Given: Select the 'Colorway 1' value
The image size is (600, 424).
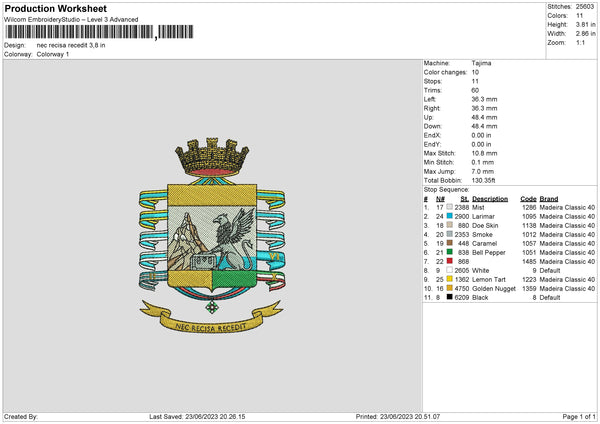Looking at the screenshot, I should [53, 54].
